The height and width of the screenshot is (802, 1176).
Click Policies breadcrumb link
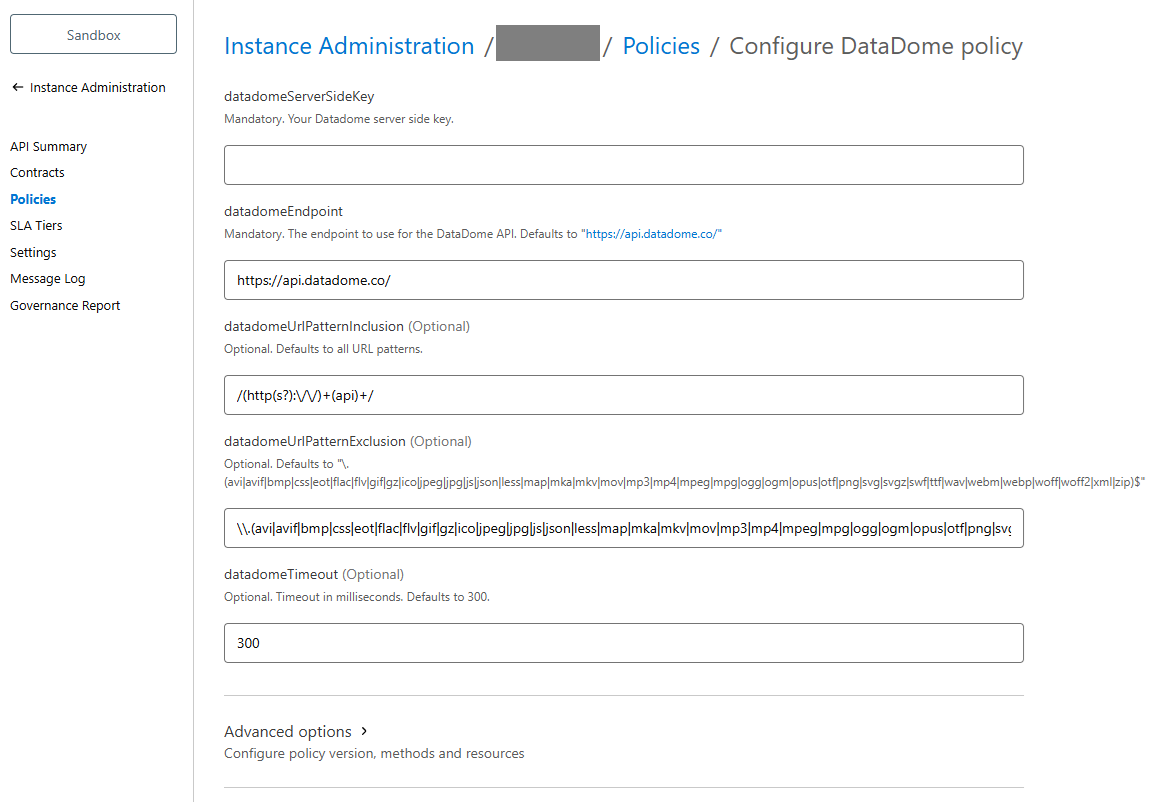[662, 46]
